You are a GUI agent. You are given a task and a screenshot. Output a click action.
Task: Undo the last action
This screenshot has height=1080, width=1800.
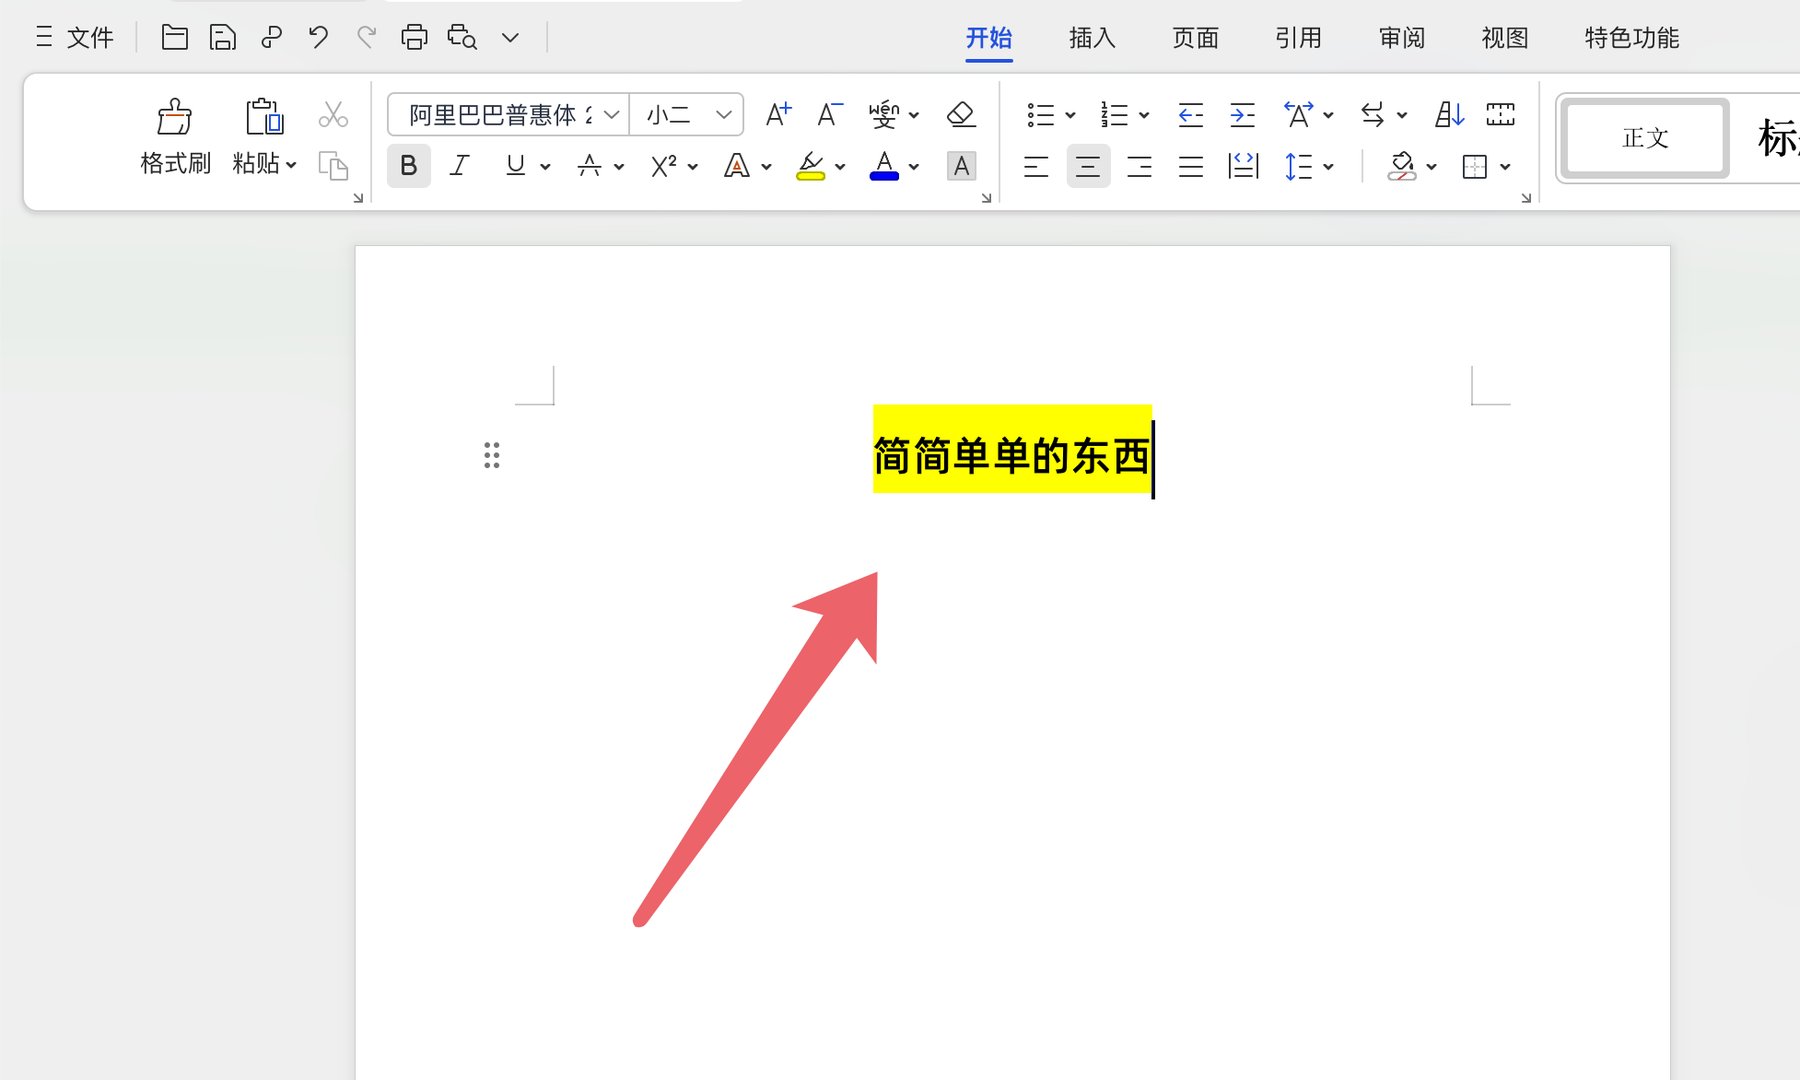tap(317, 36)
